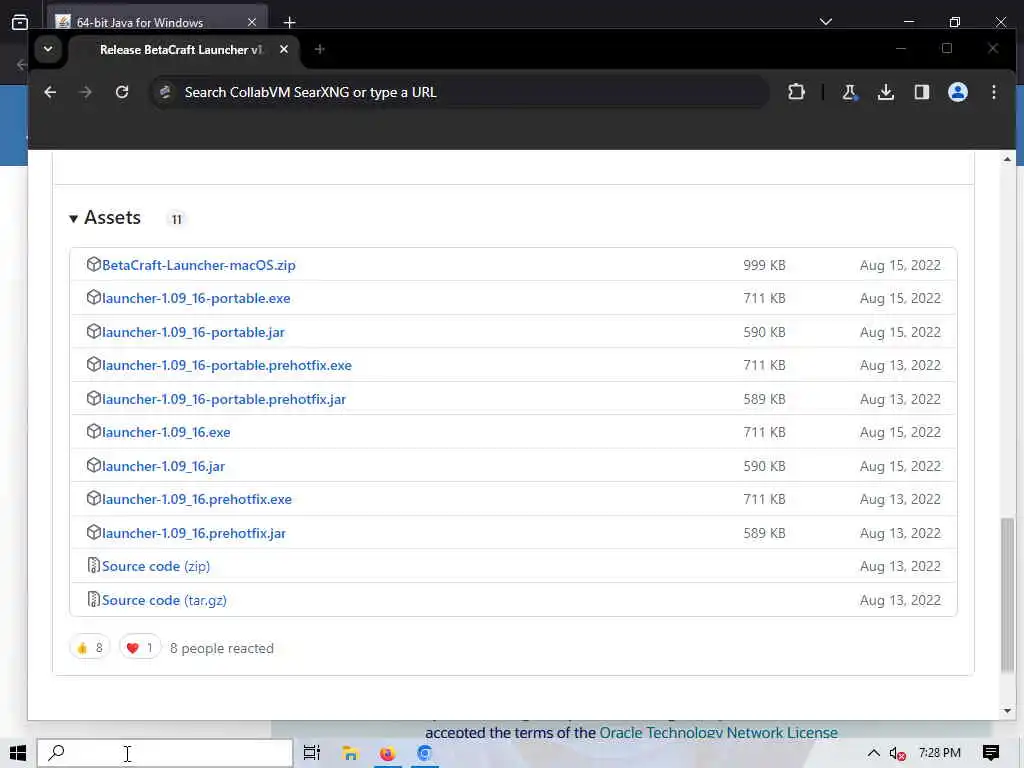Download Source code (zip)

pyautogui.click(x=156, y=566)
